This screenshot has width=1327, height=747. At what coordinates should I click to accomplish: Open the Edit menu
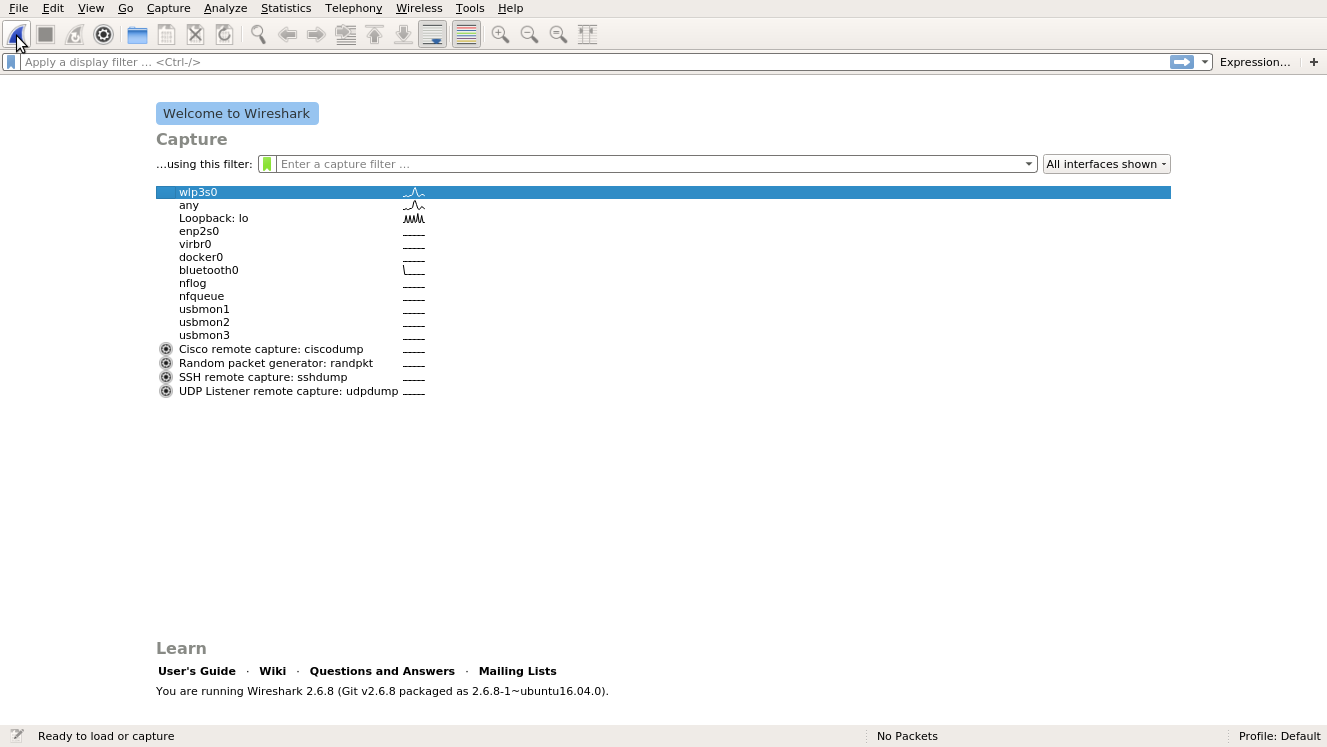pyautogui.click(x=53, y=8)
